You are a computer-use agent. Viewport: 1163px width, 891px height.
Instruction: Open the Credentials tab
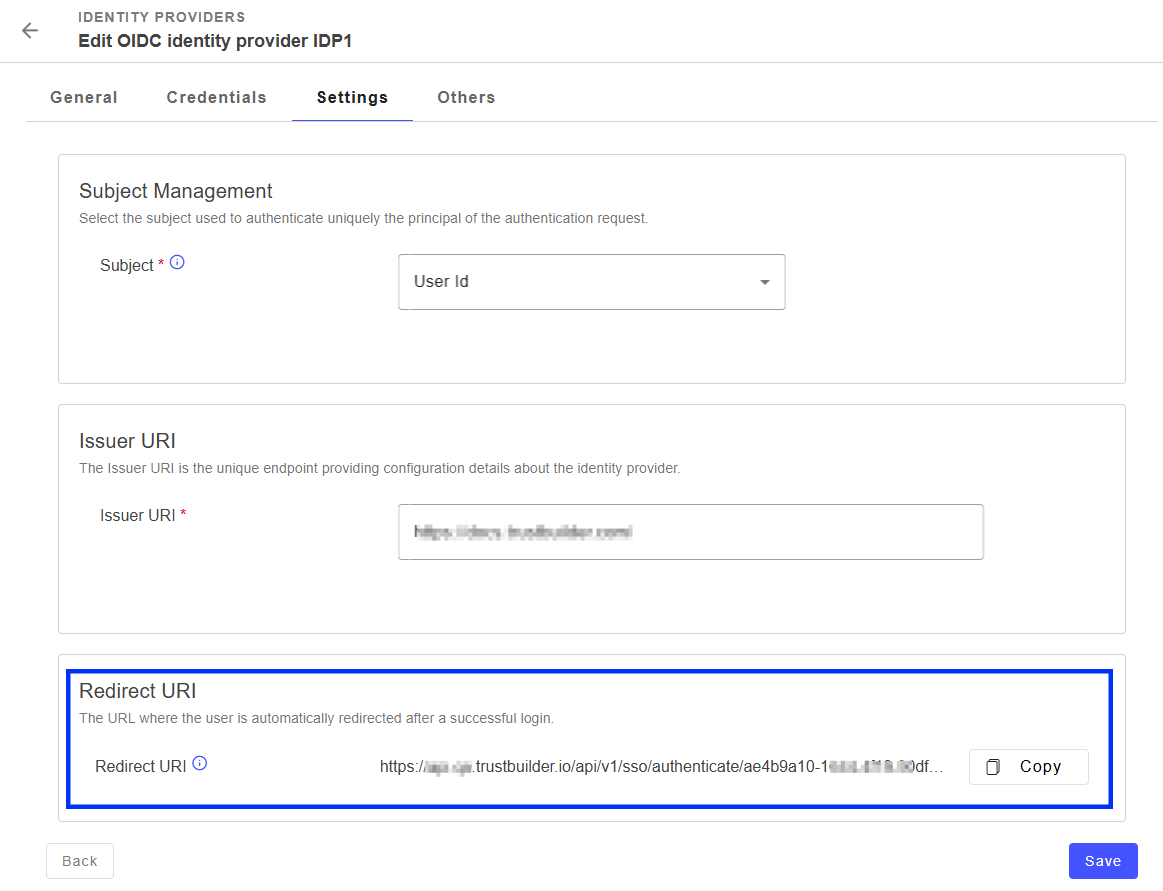pyautogui.click(x=216, y=97)
